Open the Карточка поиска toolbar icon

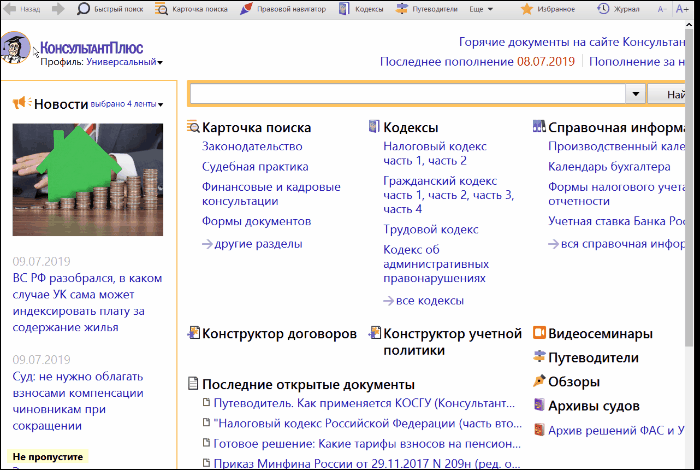(161, 8)
